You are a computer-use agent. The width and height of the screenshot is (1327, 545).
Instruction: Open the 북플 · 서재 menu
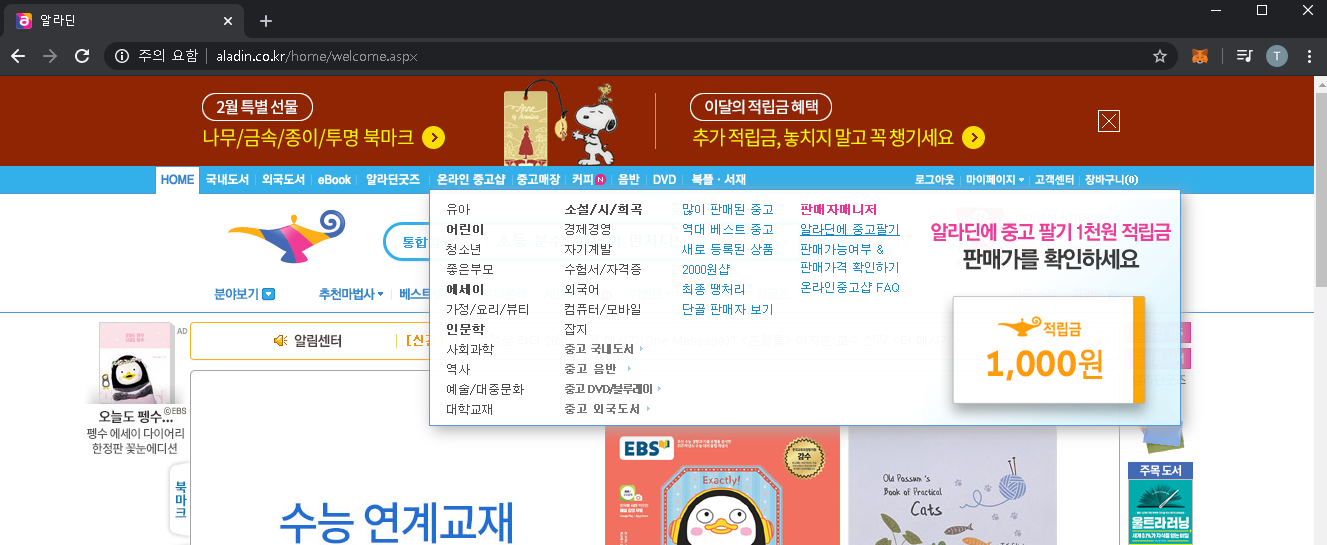pos(718,180)
